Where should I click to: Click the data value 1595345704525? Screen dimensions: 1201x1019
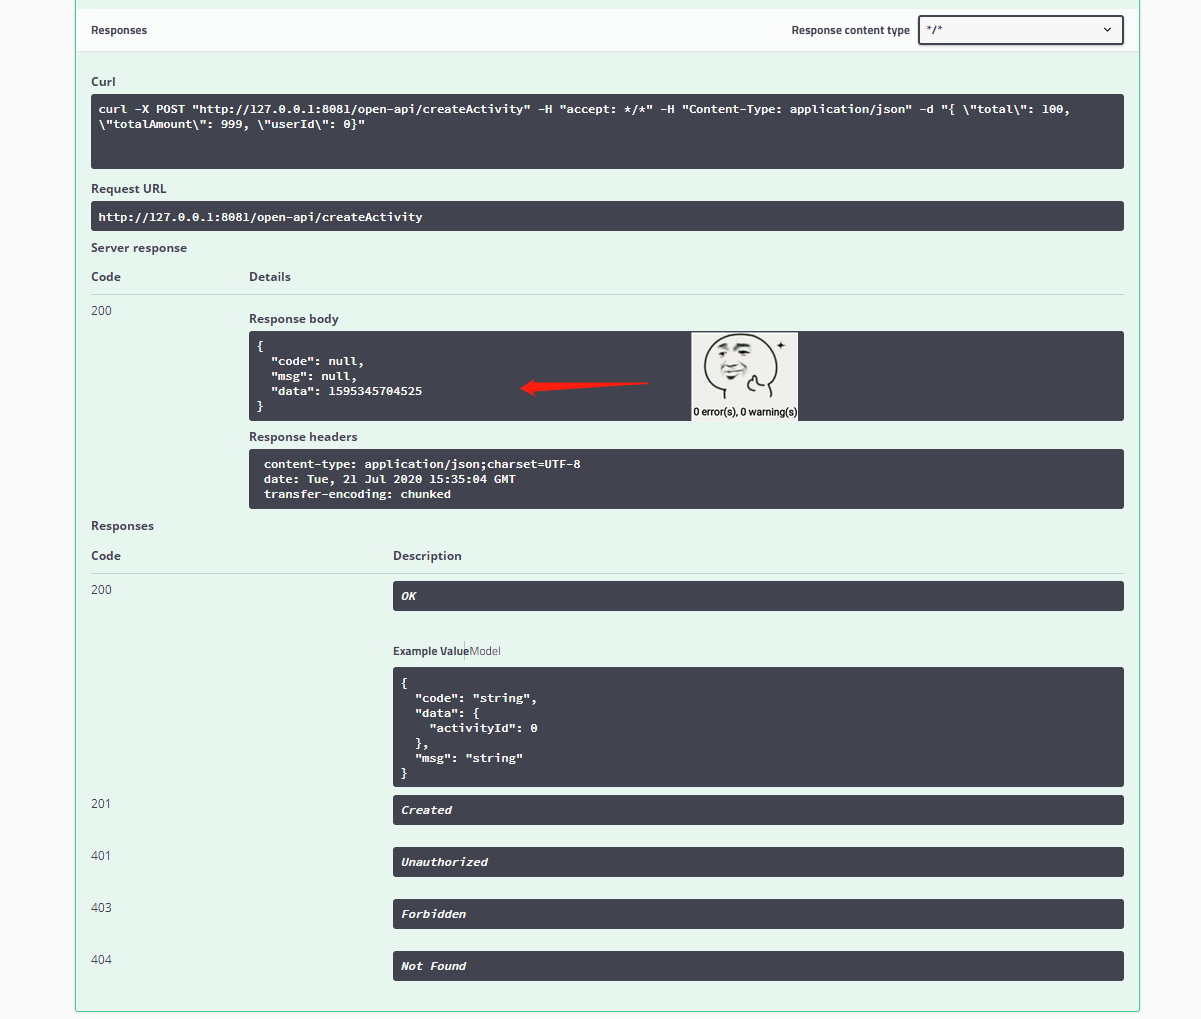tap(375, 391)
